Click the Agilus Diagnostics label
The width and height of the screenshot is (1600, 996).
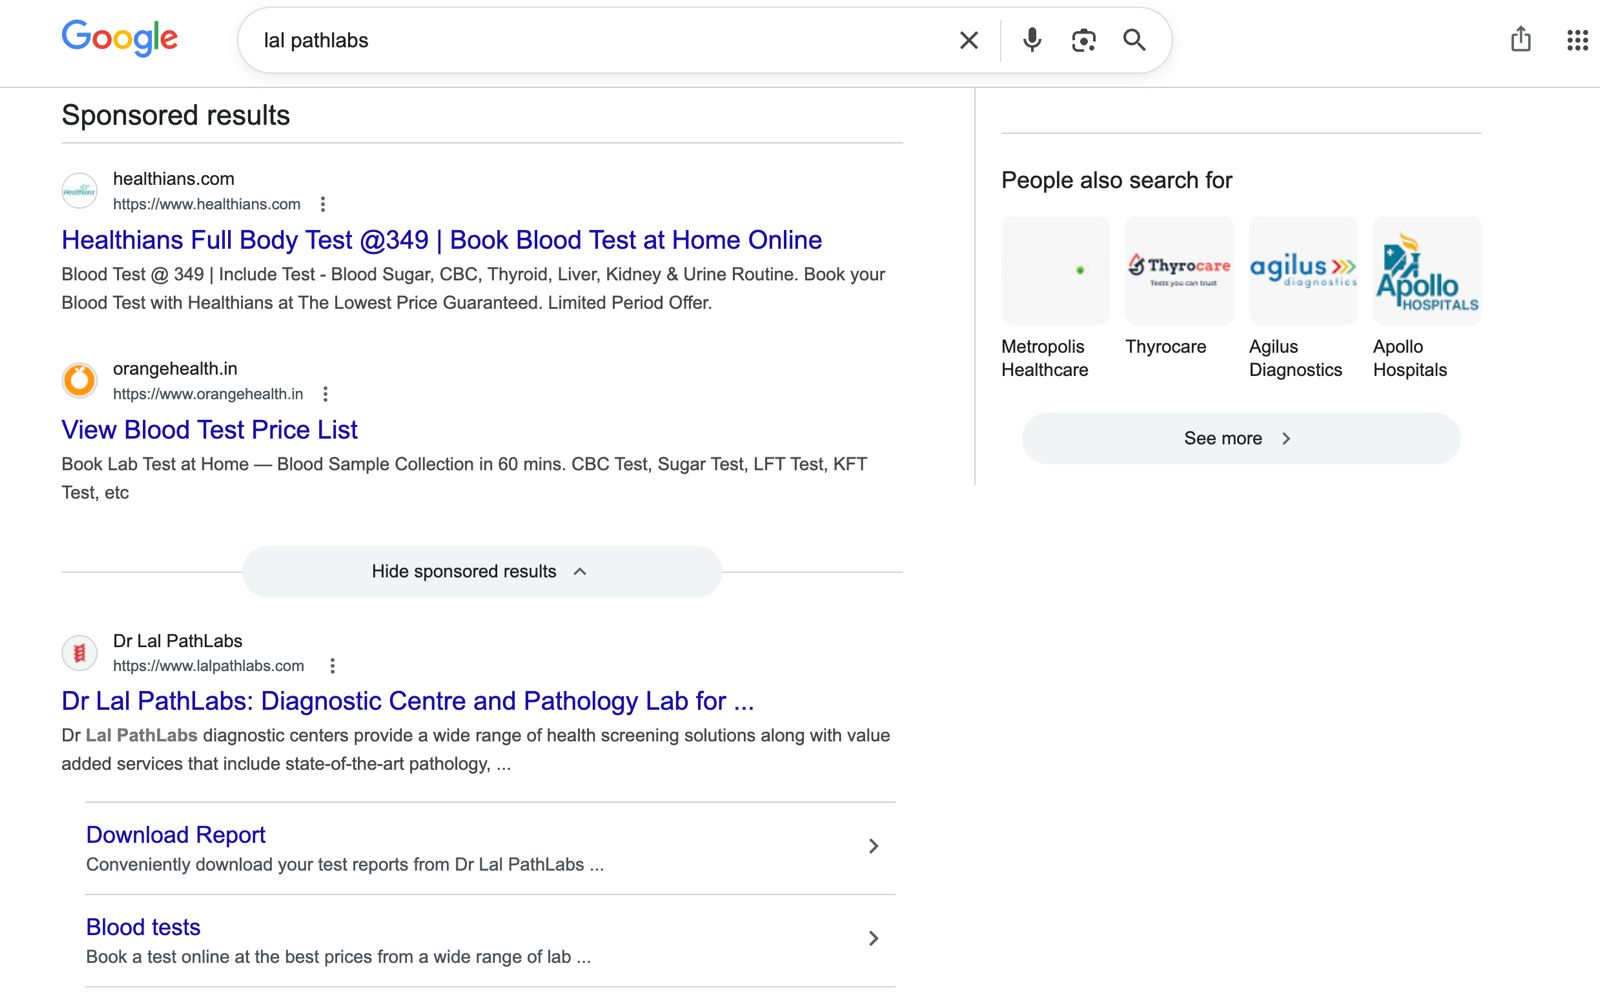point(1296,358)
